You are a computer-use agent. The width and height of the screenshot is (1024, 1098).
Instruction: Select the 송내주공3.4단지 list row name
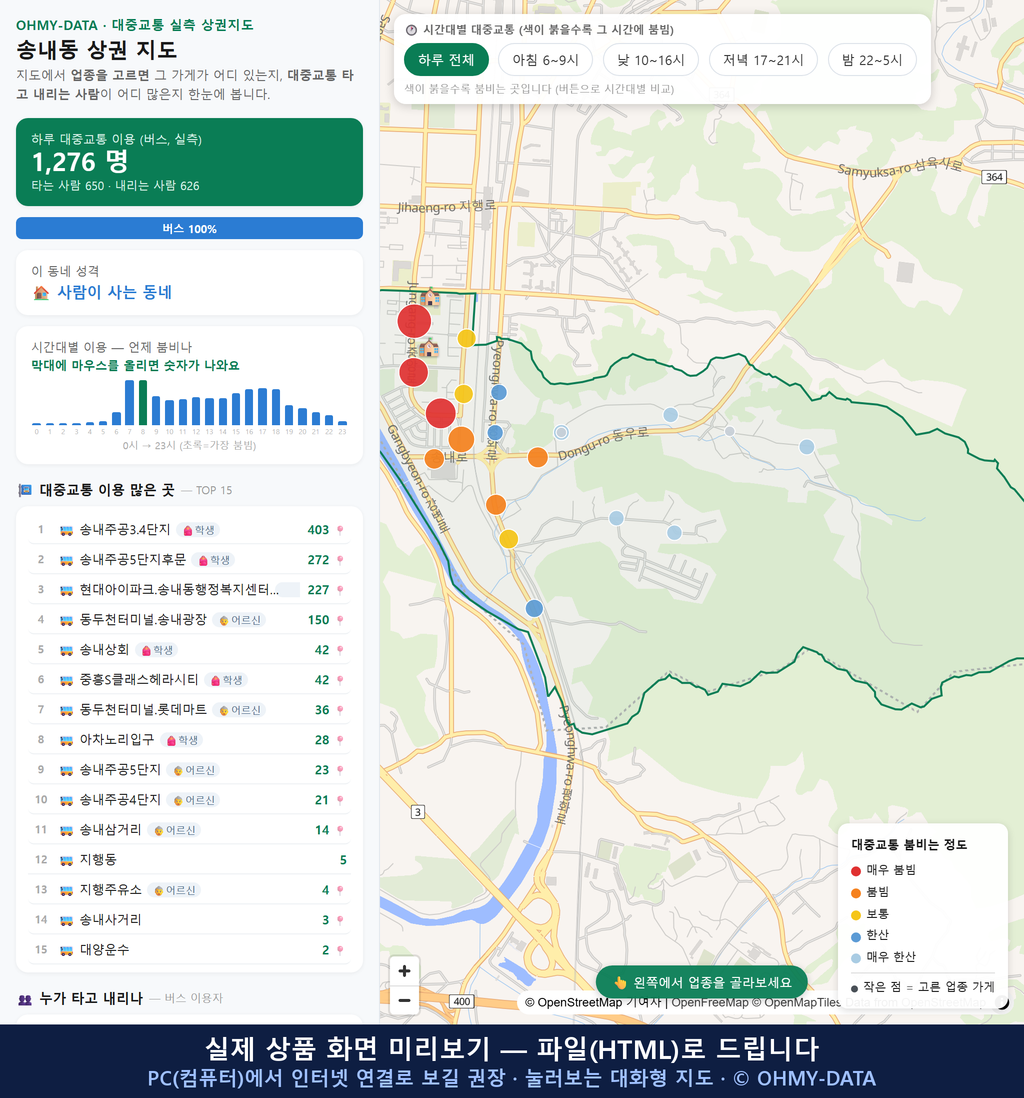coord(125,530)
